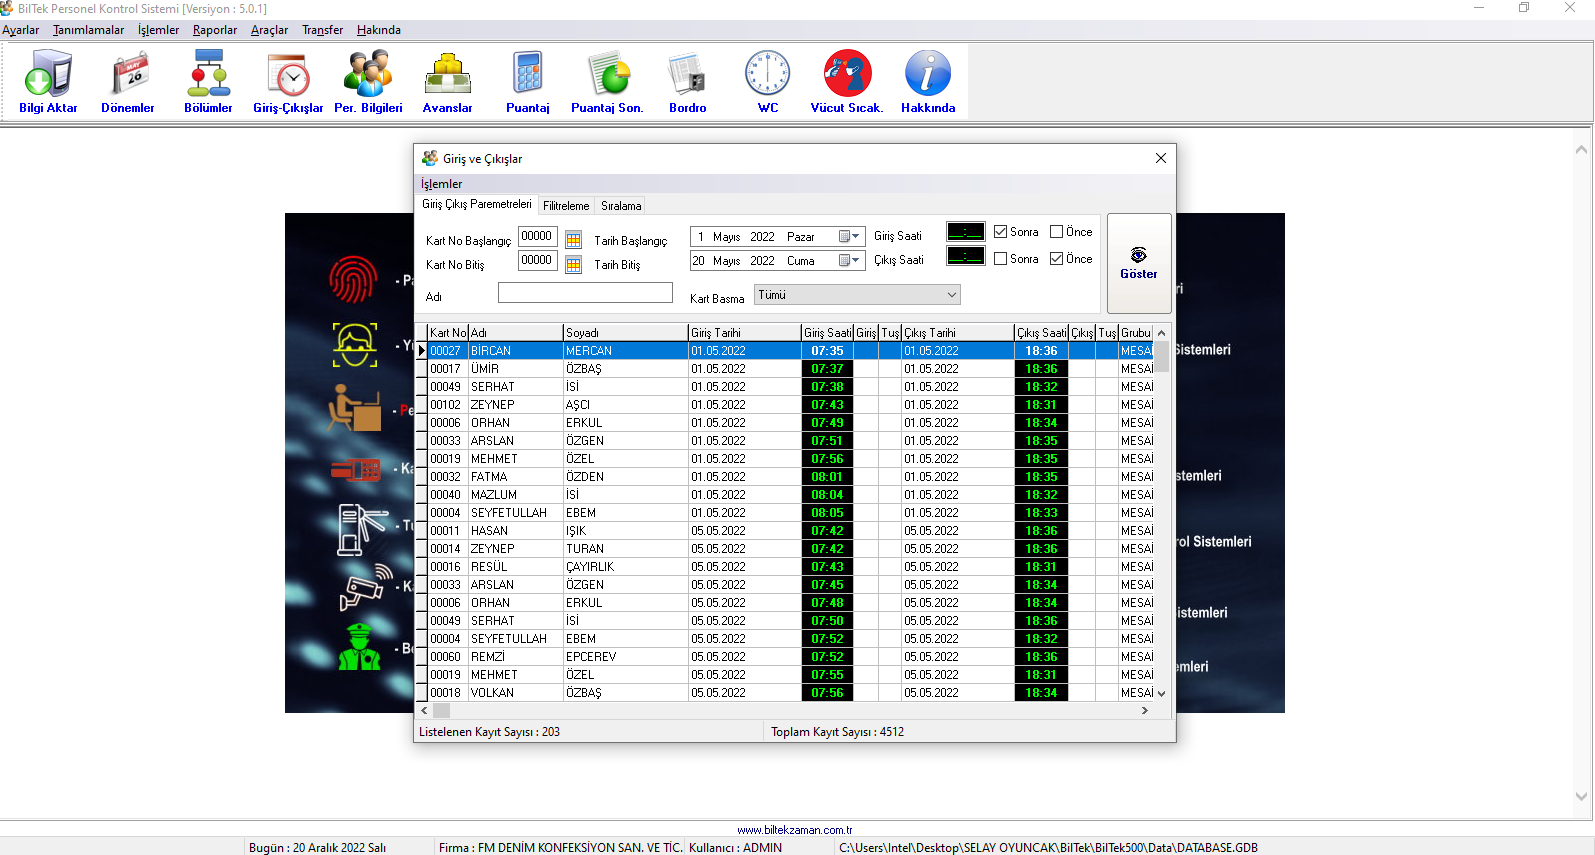
Task: Open the Hakkında info icon
Action: coord(928,82)
